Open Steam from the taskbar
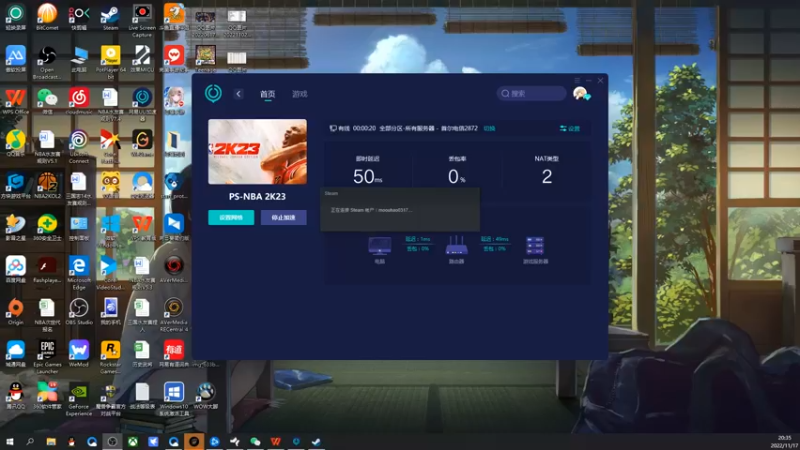The height and width of the screenshot is (450, 800). click(x=316, y=441)
